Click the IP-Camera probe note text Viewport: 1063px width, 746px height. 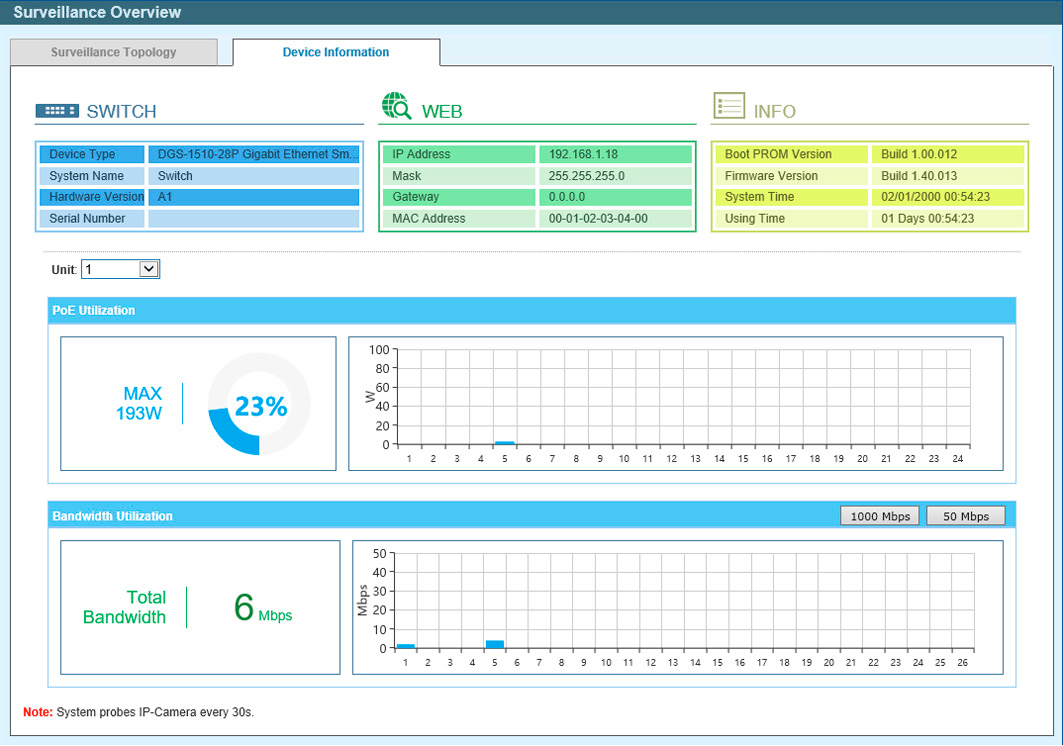155,712
